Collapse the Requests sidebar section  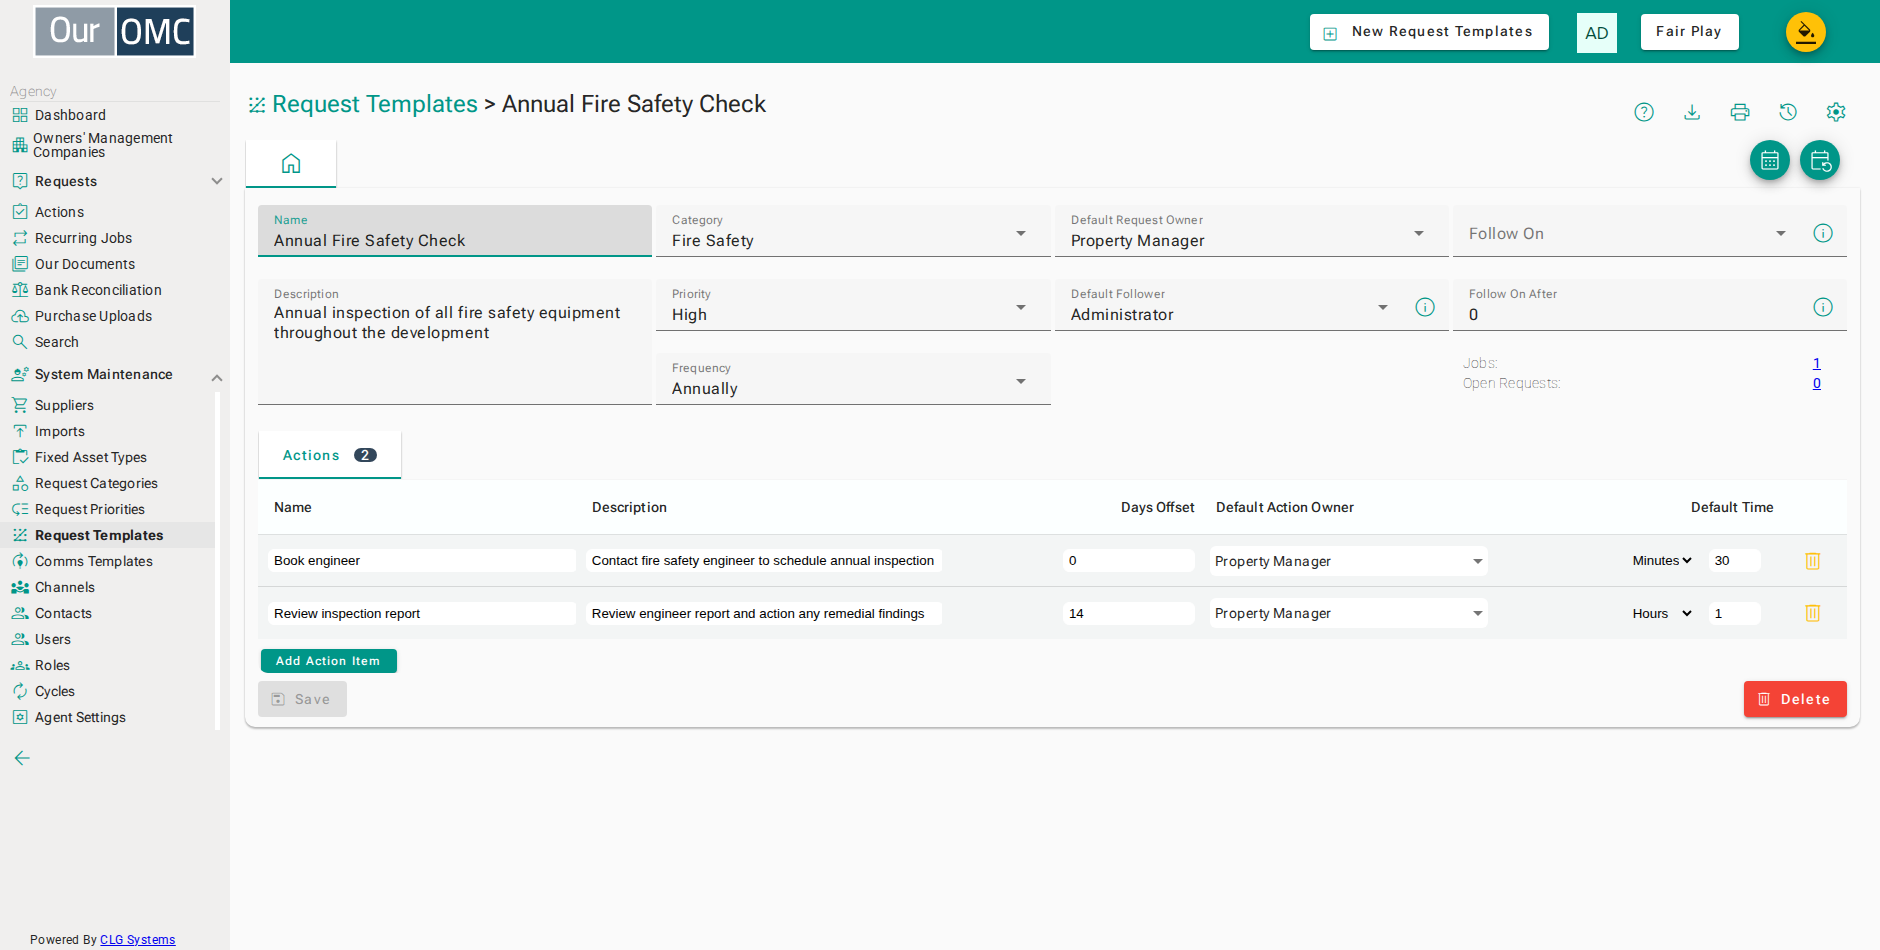tap(217, 181)
